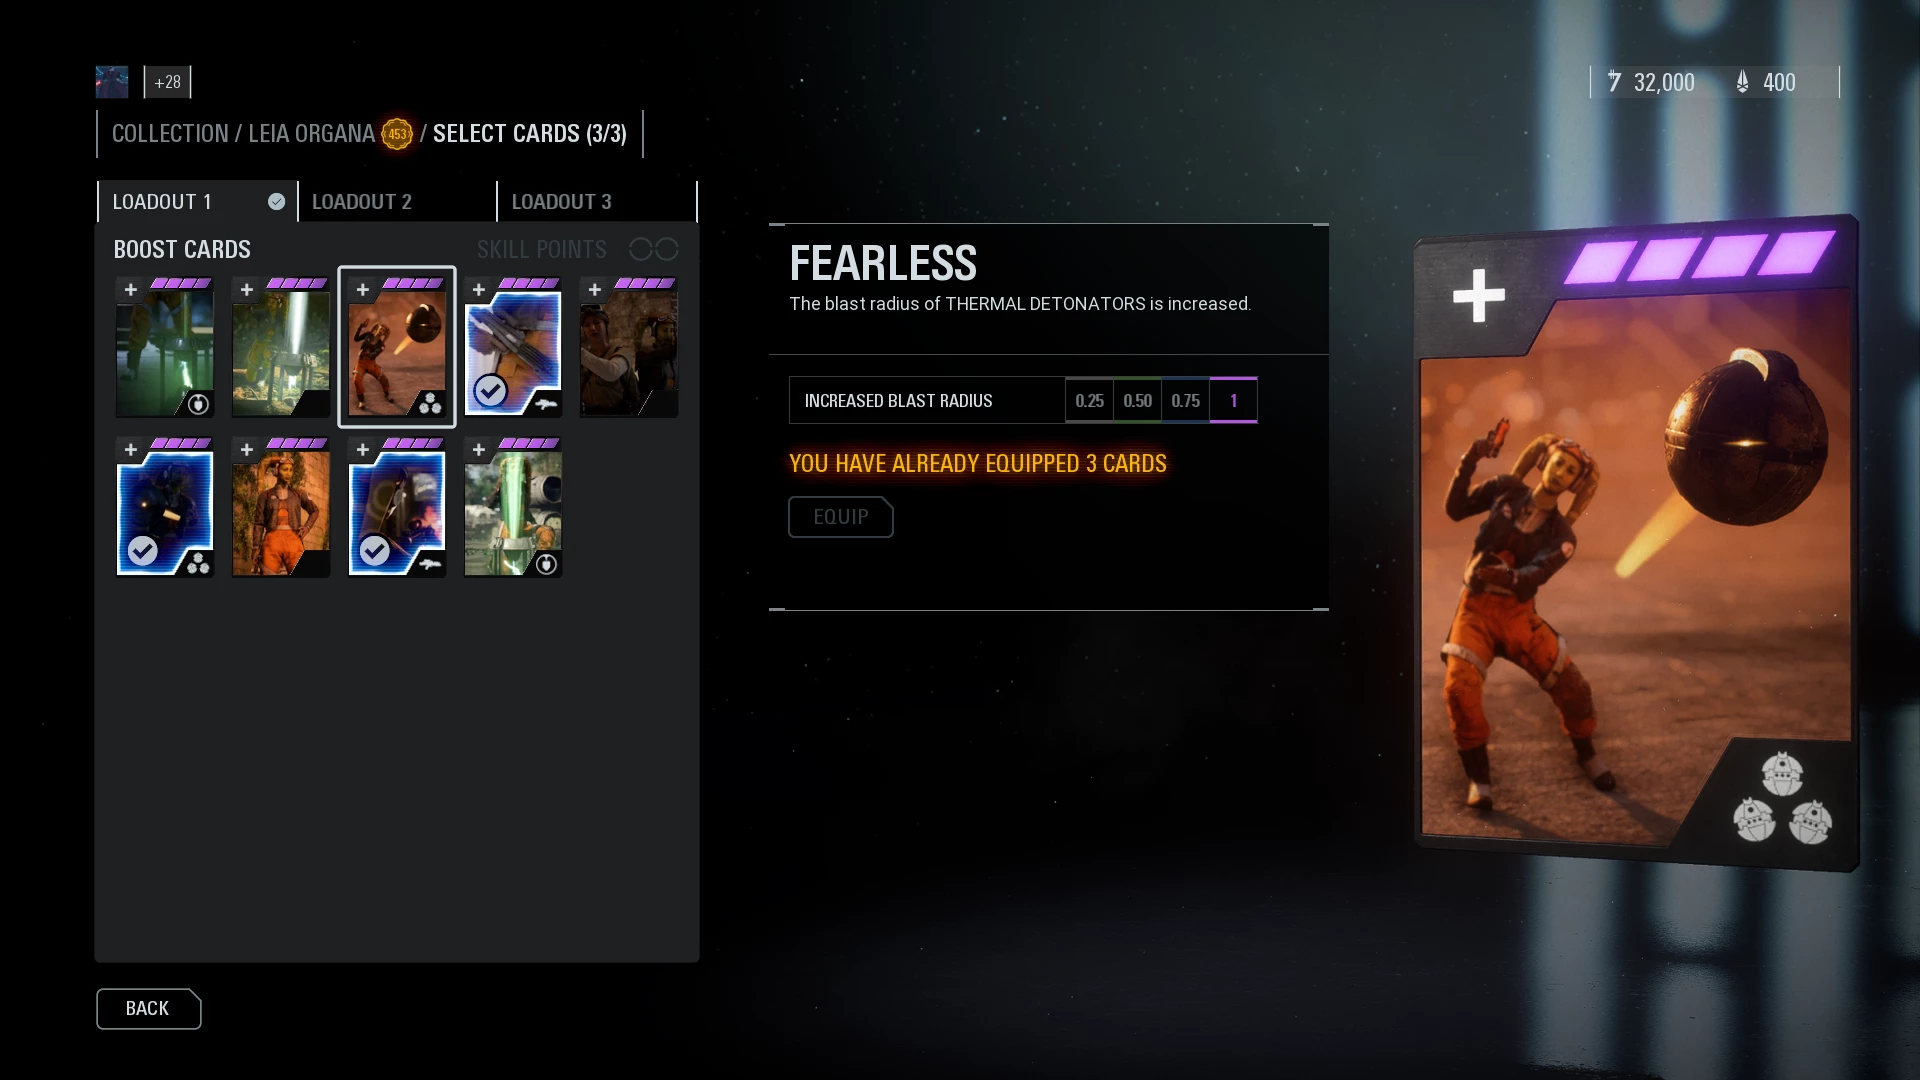Screen dimensions: 1920x1080
Task: Switch to the Loadout 2 tab
Action: (x=397, y=202)
